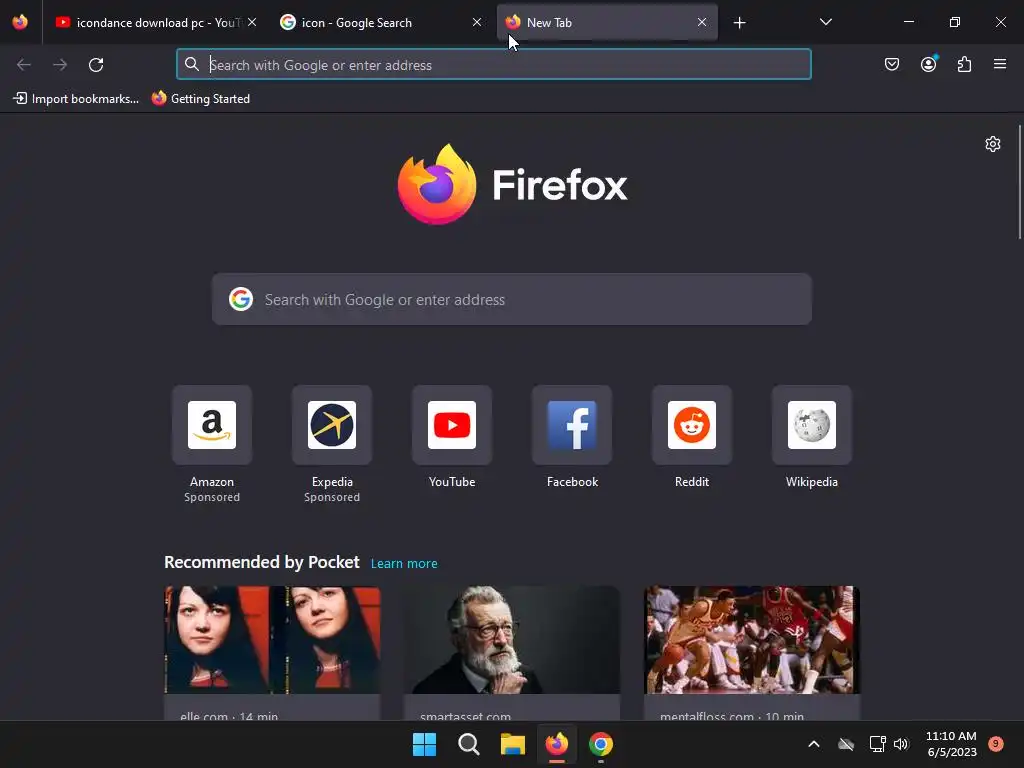Open the taskbar Search icon

click(469, 744)
